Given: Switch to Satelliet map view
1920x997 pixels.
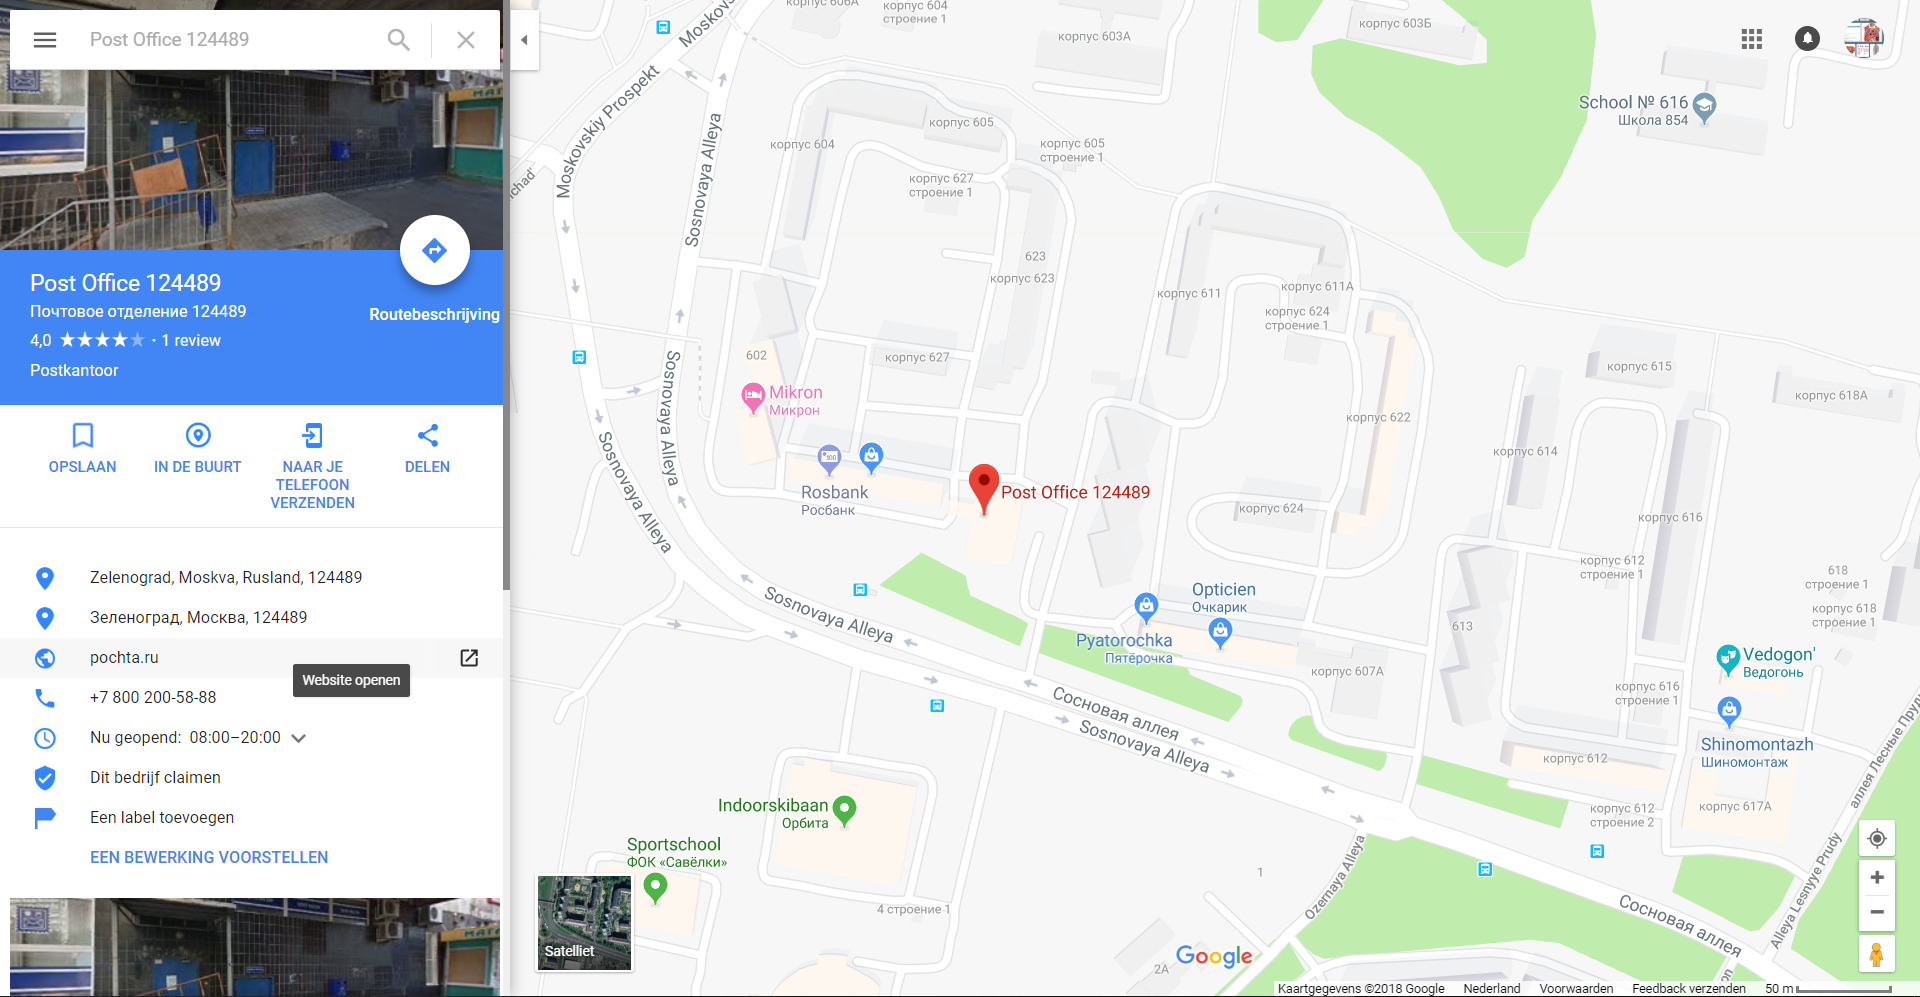Looking at the screenshot, I should point(585,923).
